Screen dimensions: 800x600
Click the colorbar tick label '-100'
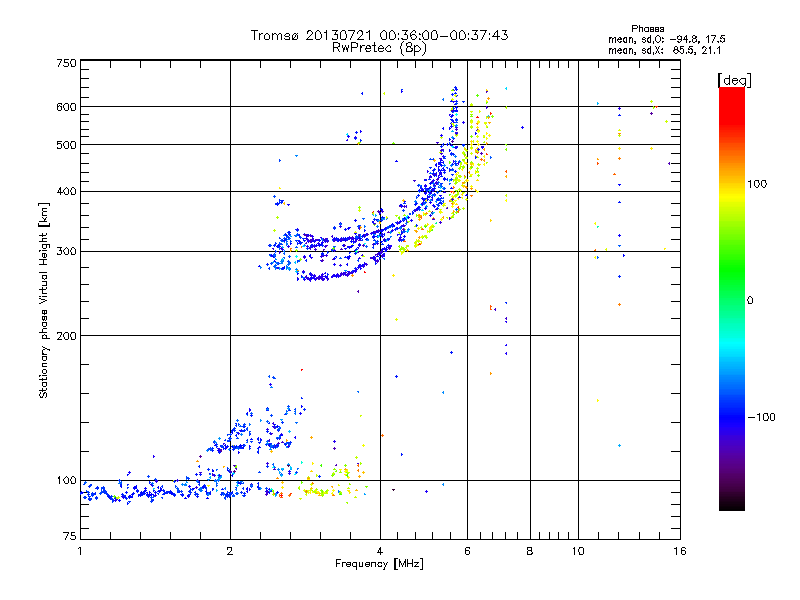(x=762, y=417)
